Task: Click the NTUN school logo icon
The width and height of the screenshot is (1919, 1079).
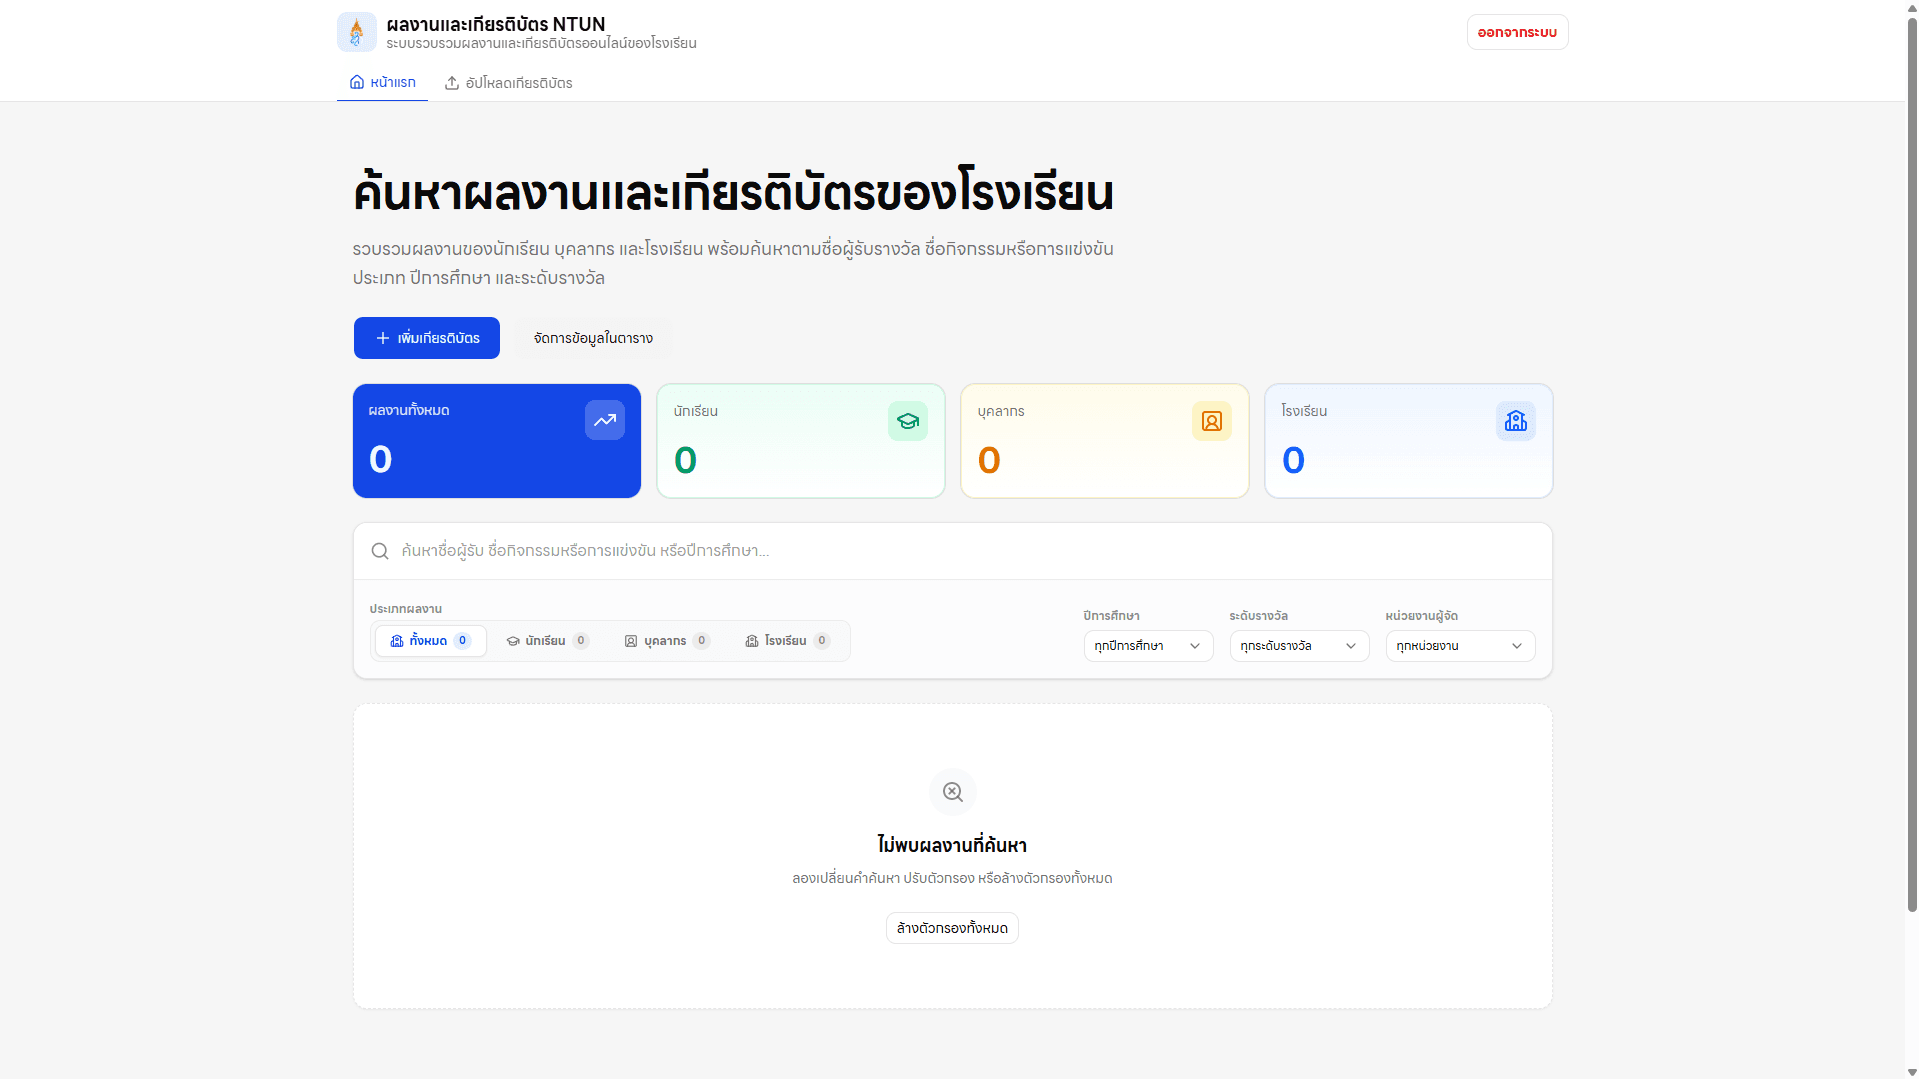Action: point(356,32)
